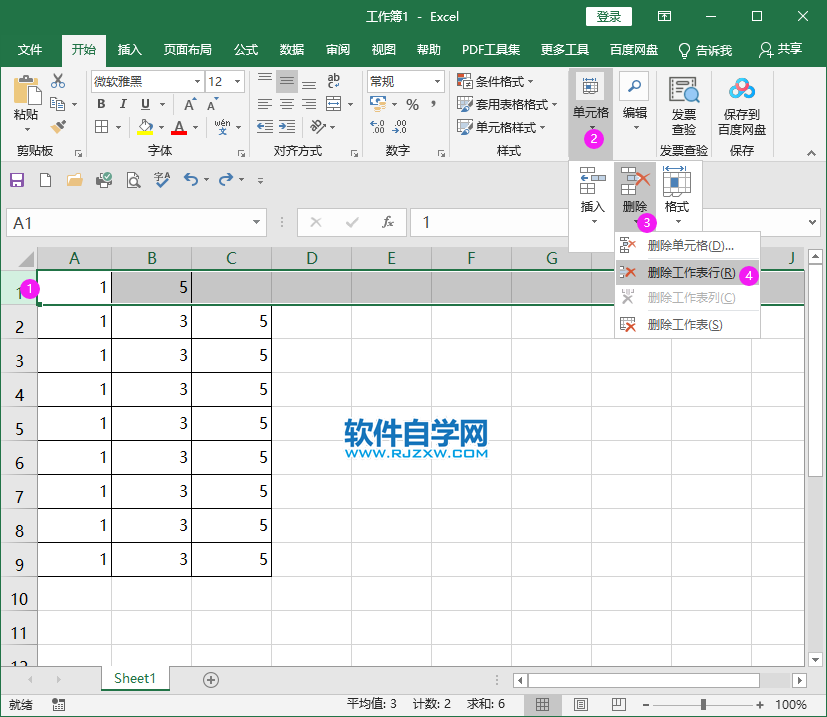Image resolution: width=827 pixels, height=717 pixels.
Task: Open the fill color bucket icon
Action: (x=146, y=127)
